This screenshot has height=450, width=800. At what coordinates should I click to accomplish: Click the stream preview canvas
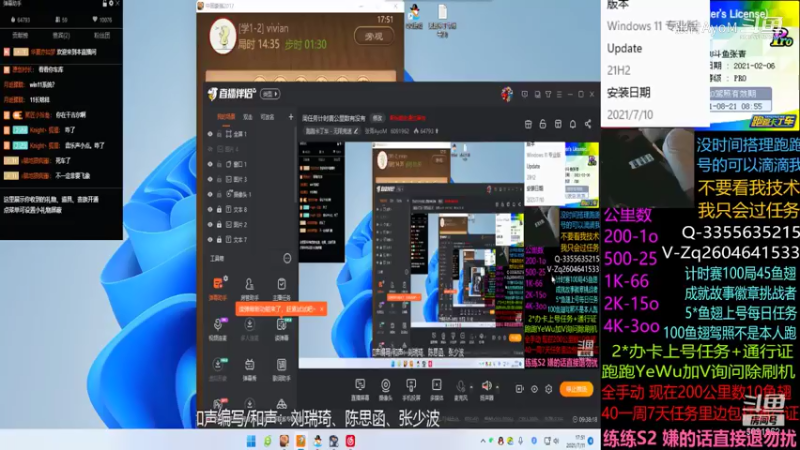[x=448, y=255]
